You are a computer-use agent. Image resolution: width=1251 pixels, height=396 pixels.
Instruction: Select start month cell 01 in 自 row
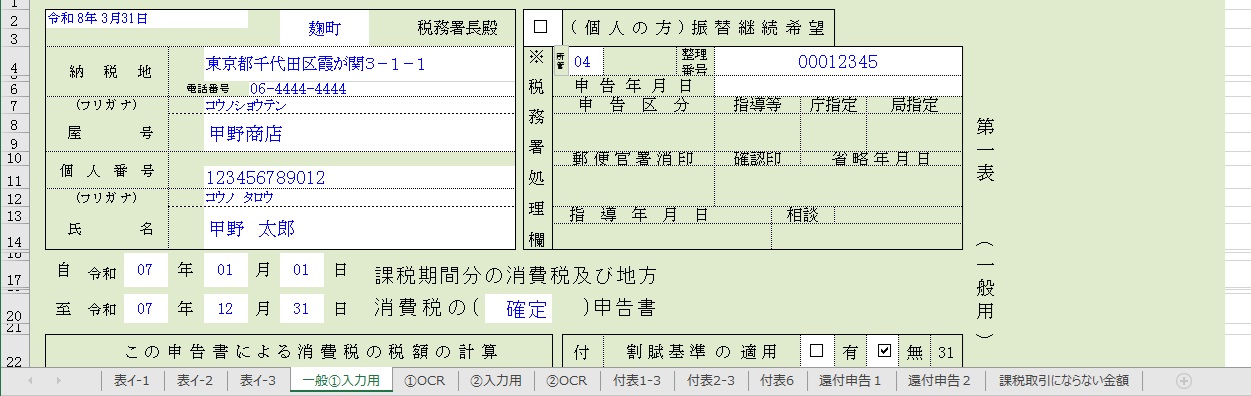pyautogui.click(x=225, y=270)
